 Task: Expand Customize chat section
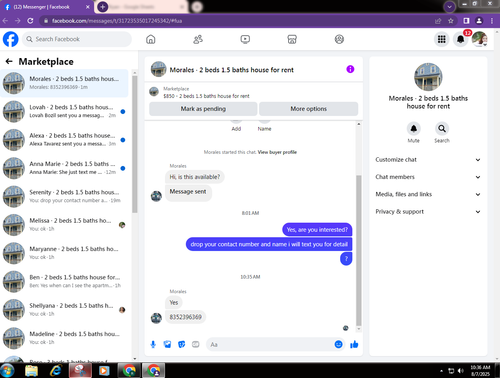coord(428,160)
